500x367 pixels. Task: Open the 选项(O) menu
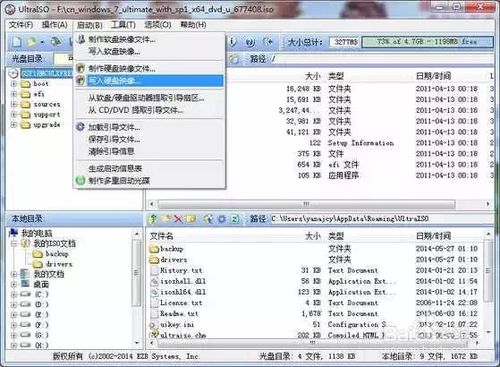tap(158, 25)
